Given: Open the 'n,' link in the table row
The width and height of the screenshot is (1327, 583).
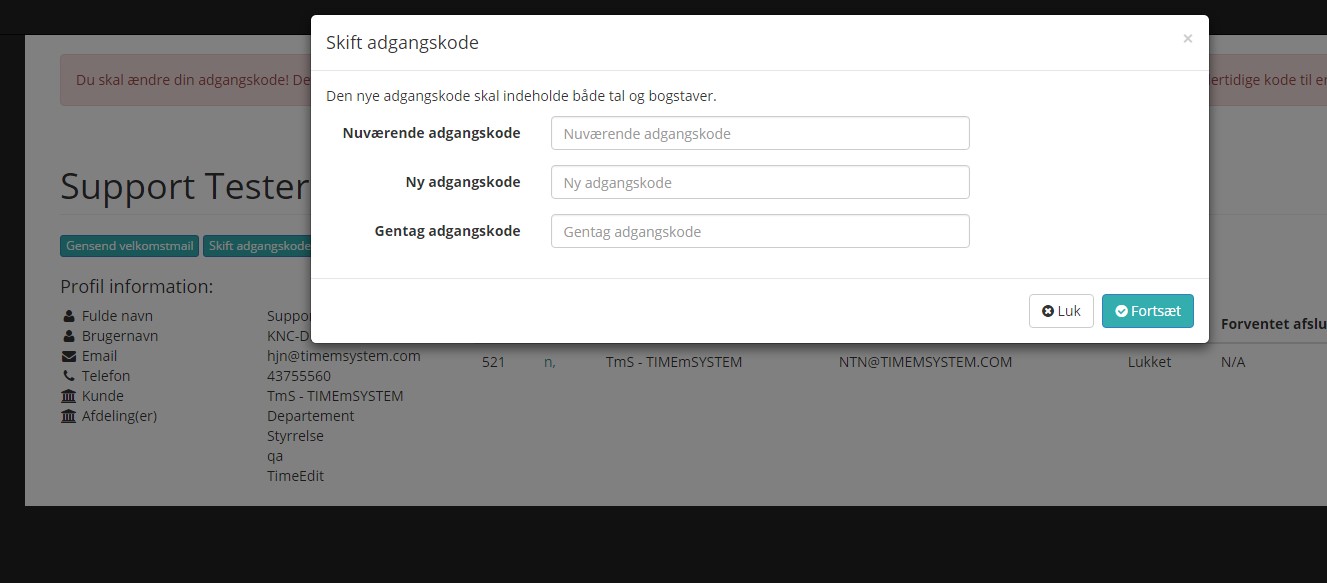Looking at the screenshot, I should [548, 362].
